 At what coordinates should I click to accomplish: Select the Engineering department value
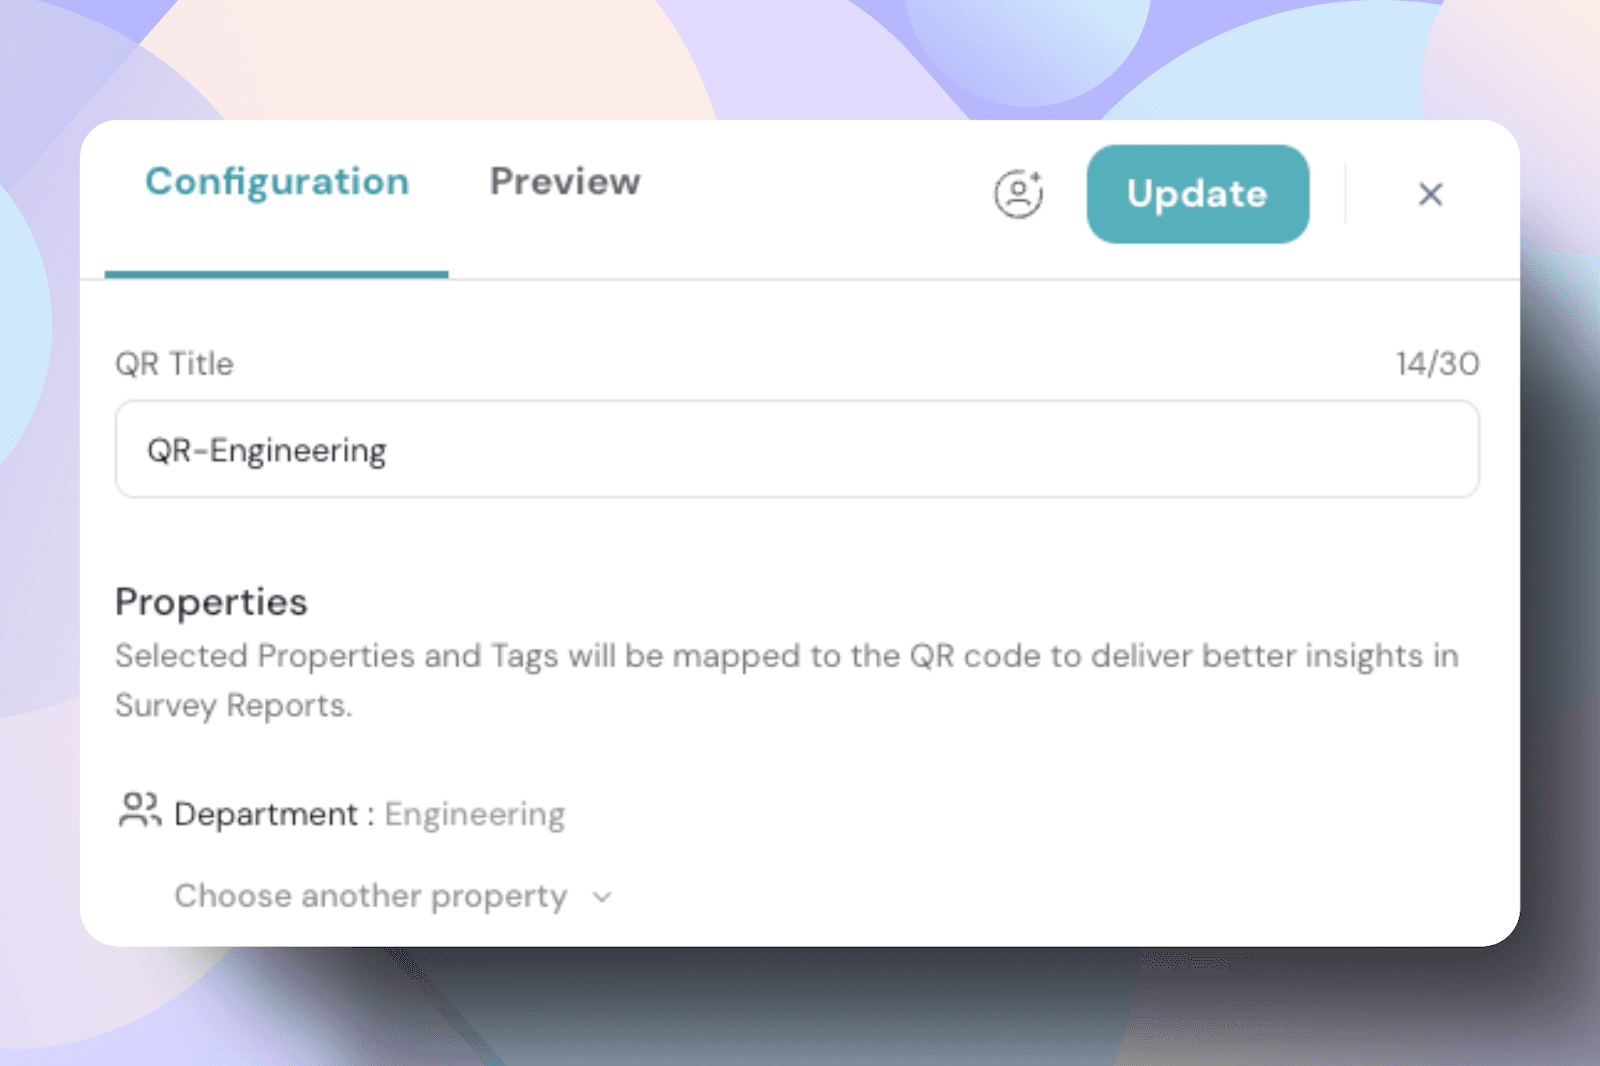(475, 814)
